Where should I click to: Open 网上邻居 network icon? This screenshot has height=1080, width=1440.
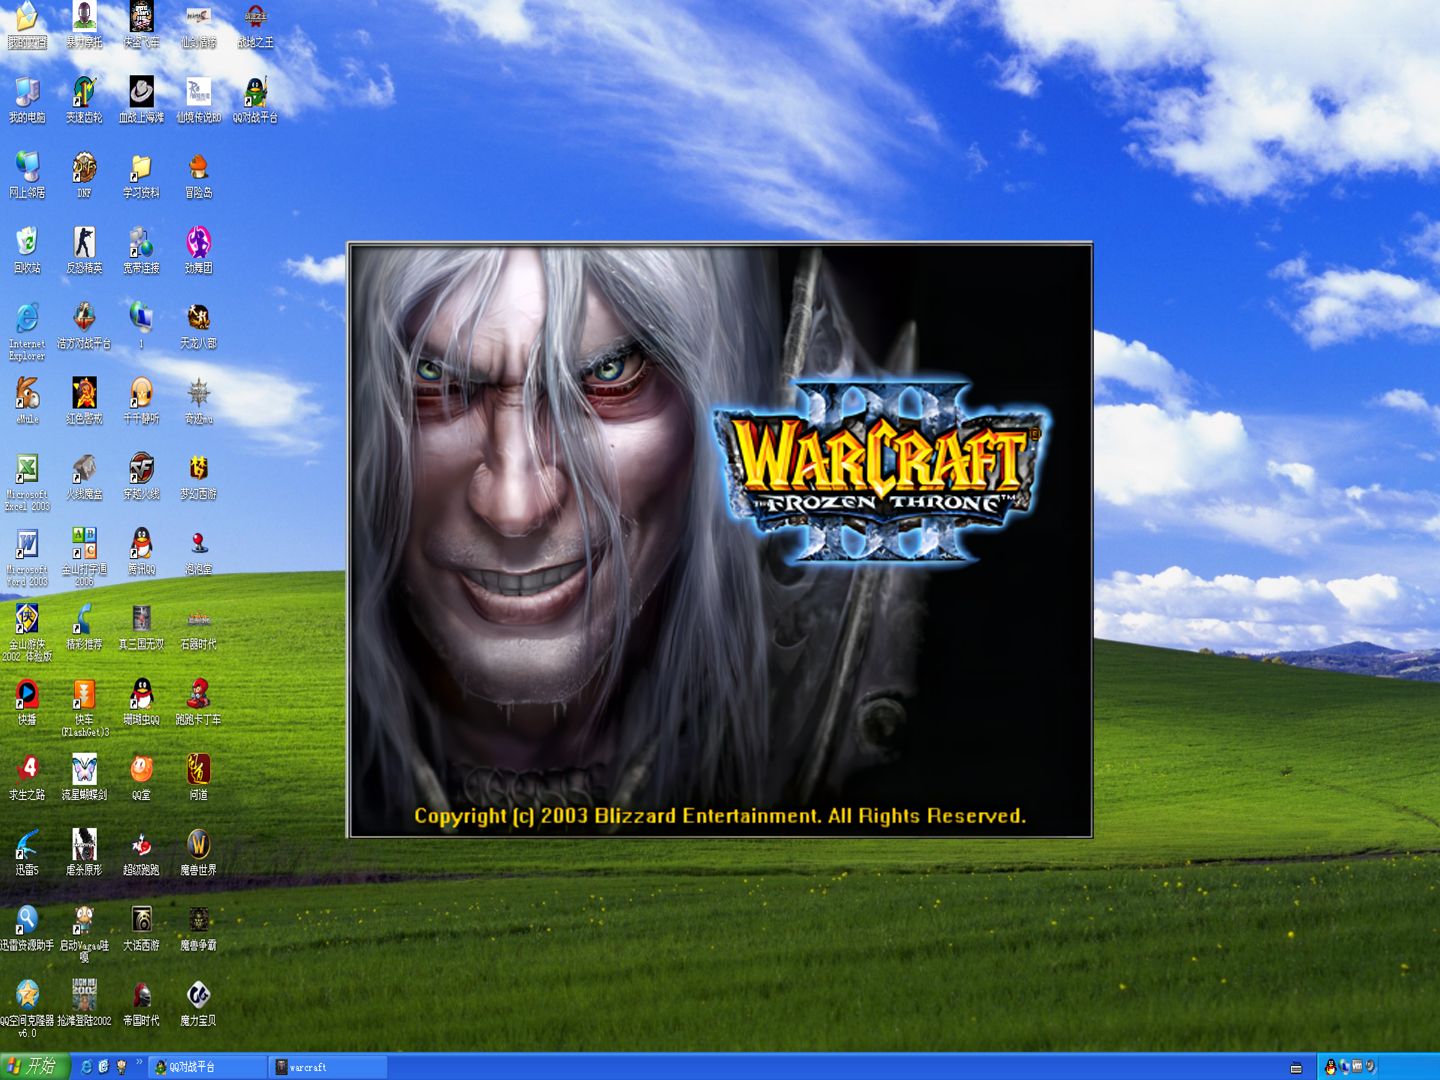pos(27,168)
